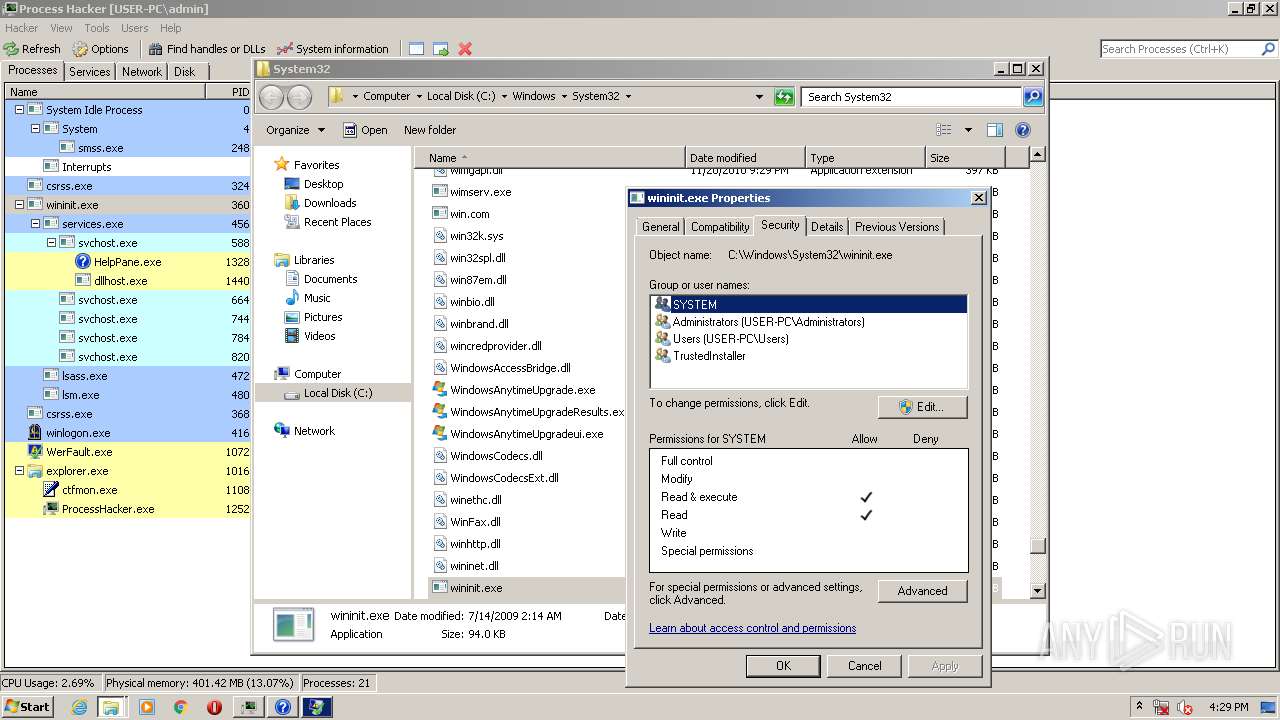Screen dimensions: 1280x720
Task: Click the Advanced permissions button
Action: [x=922, y=591]
